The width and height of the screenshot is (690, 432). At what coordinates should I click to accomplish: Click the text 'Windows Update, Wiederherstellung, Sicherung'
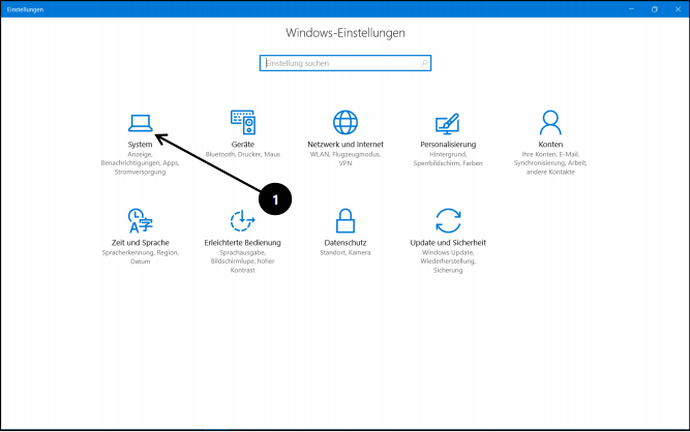tap(448, 261)
